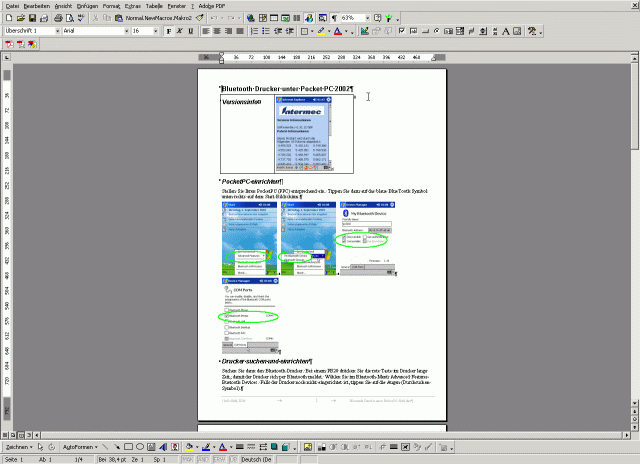
Task: Toggle the drawing toolbar icon
Action: point(309,18)
